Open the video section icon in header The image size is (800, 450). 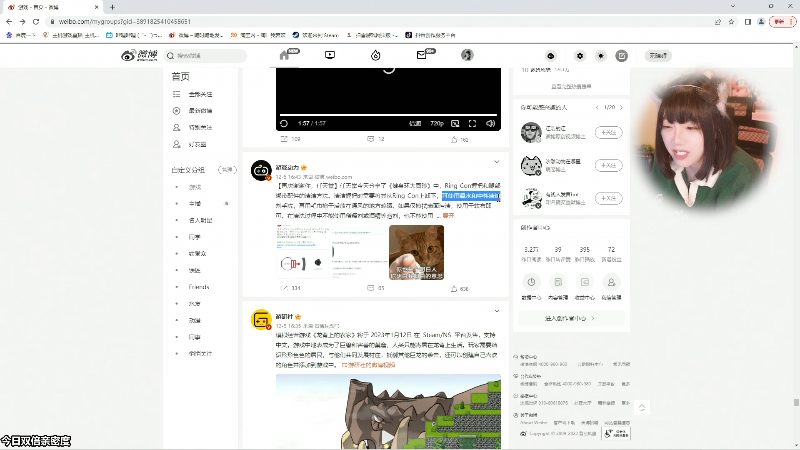tap(330, 55)
